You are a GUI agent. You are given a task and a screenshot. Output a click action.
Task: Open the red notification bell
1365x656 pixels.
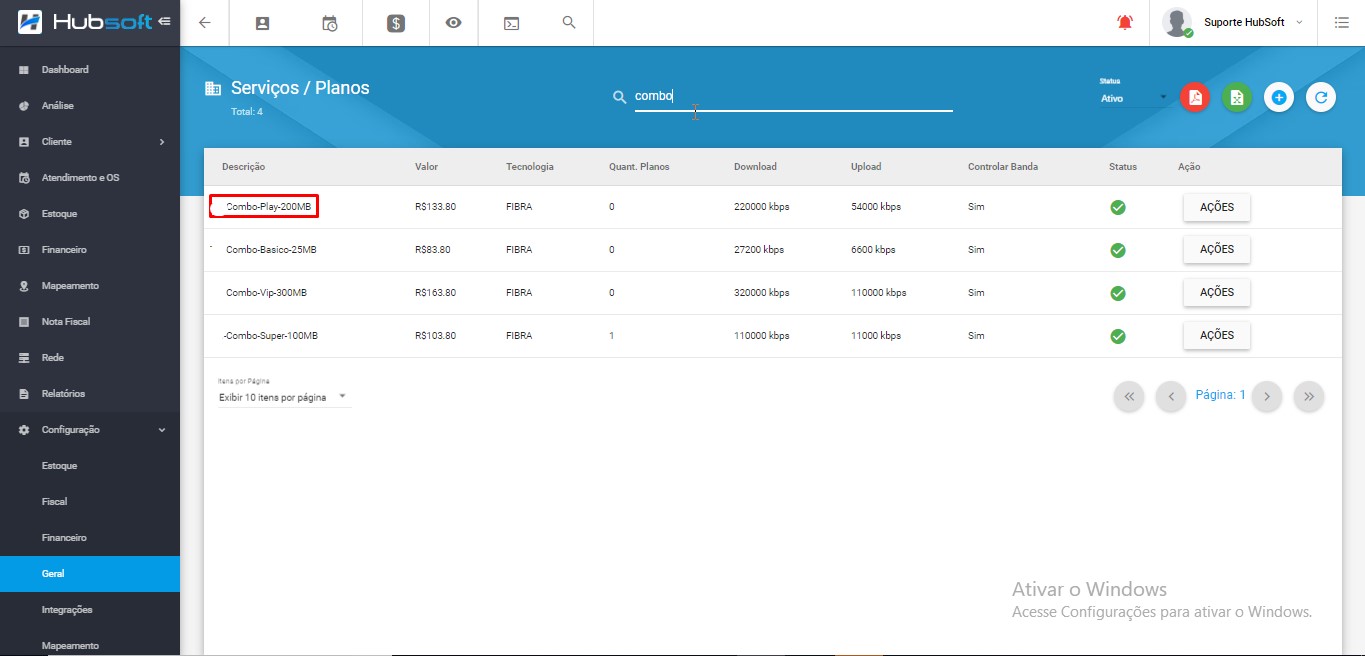click(x=1125, y=22)
